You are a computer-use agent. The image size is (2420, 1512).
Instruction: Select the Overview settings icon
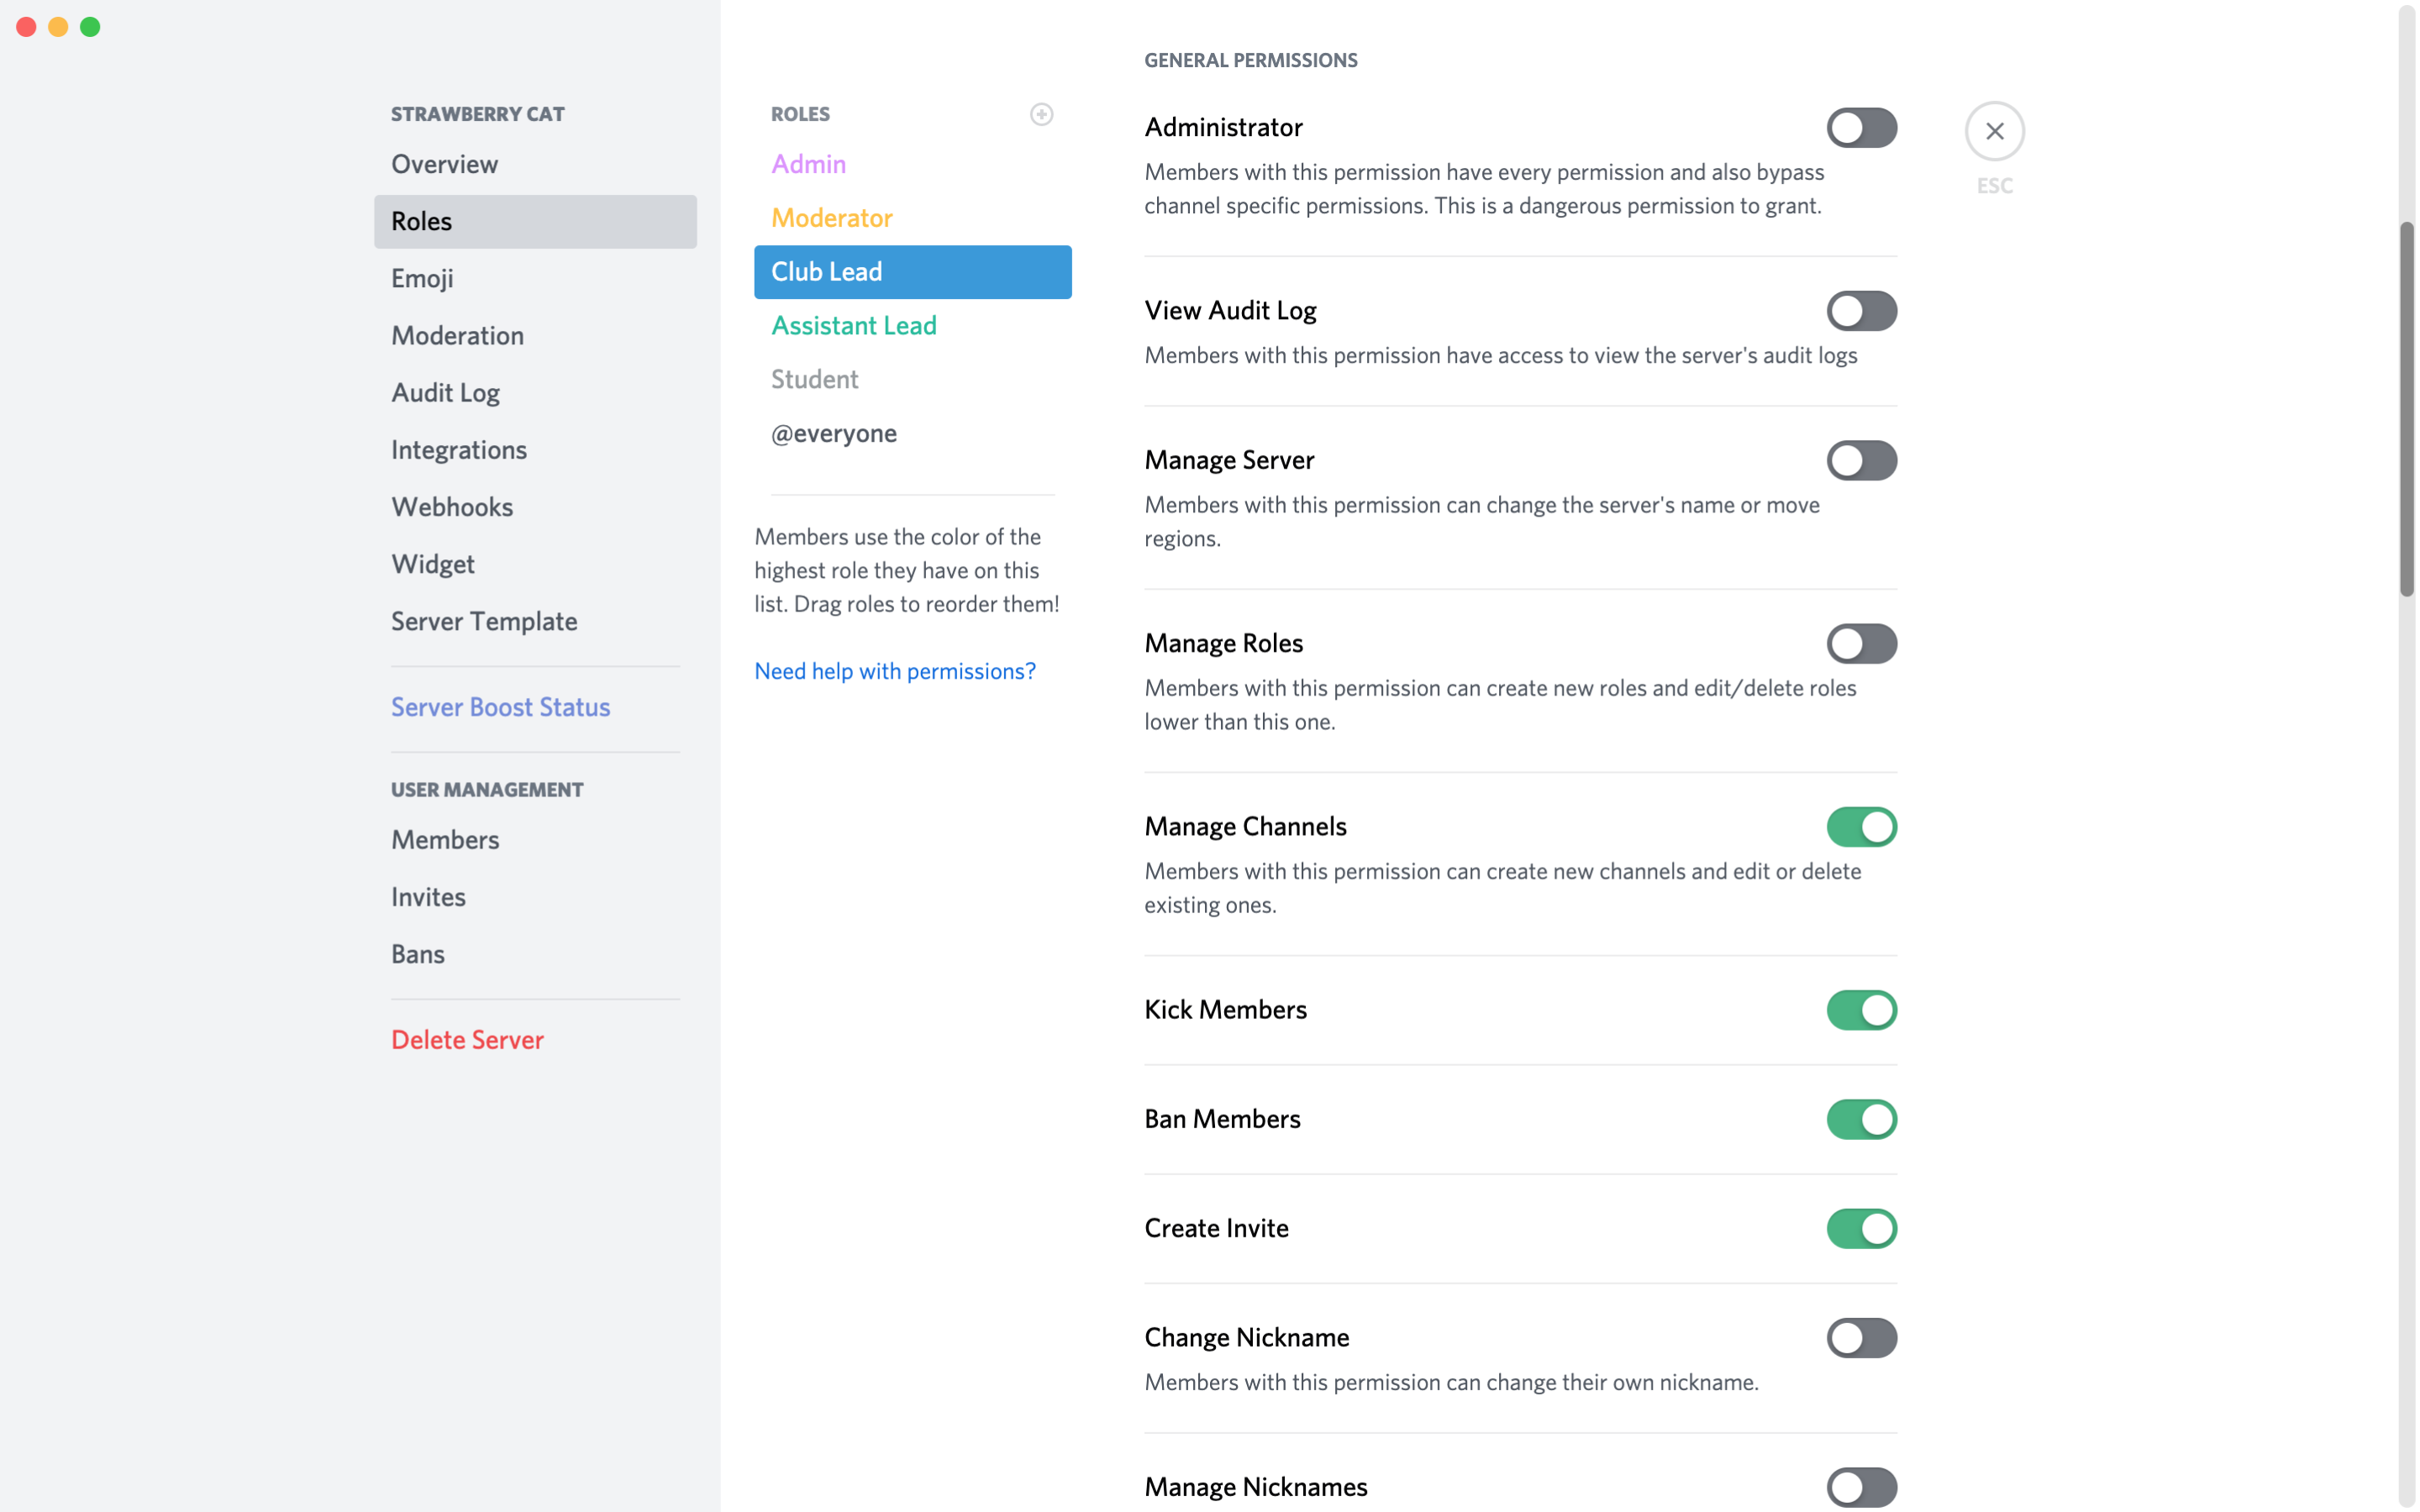tap(445, 164)
